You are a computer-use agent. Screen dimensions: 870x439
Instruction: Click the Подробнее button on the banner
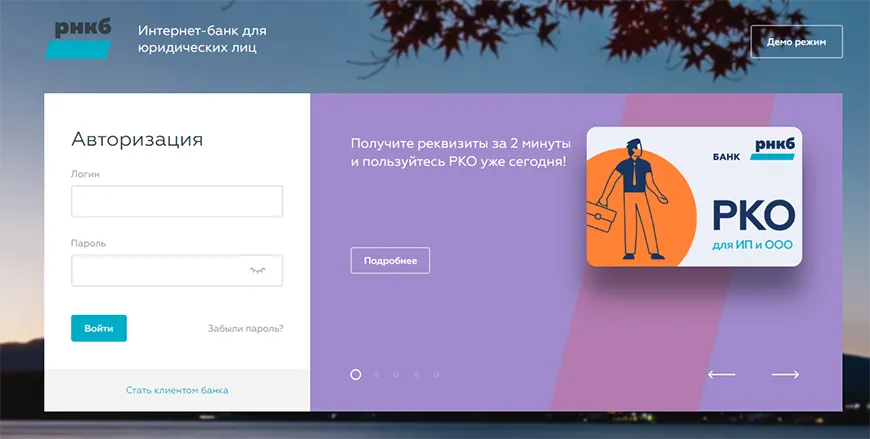(390, 260)
